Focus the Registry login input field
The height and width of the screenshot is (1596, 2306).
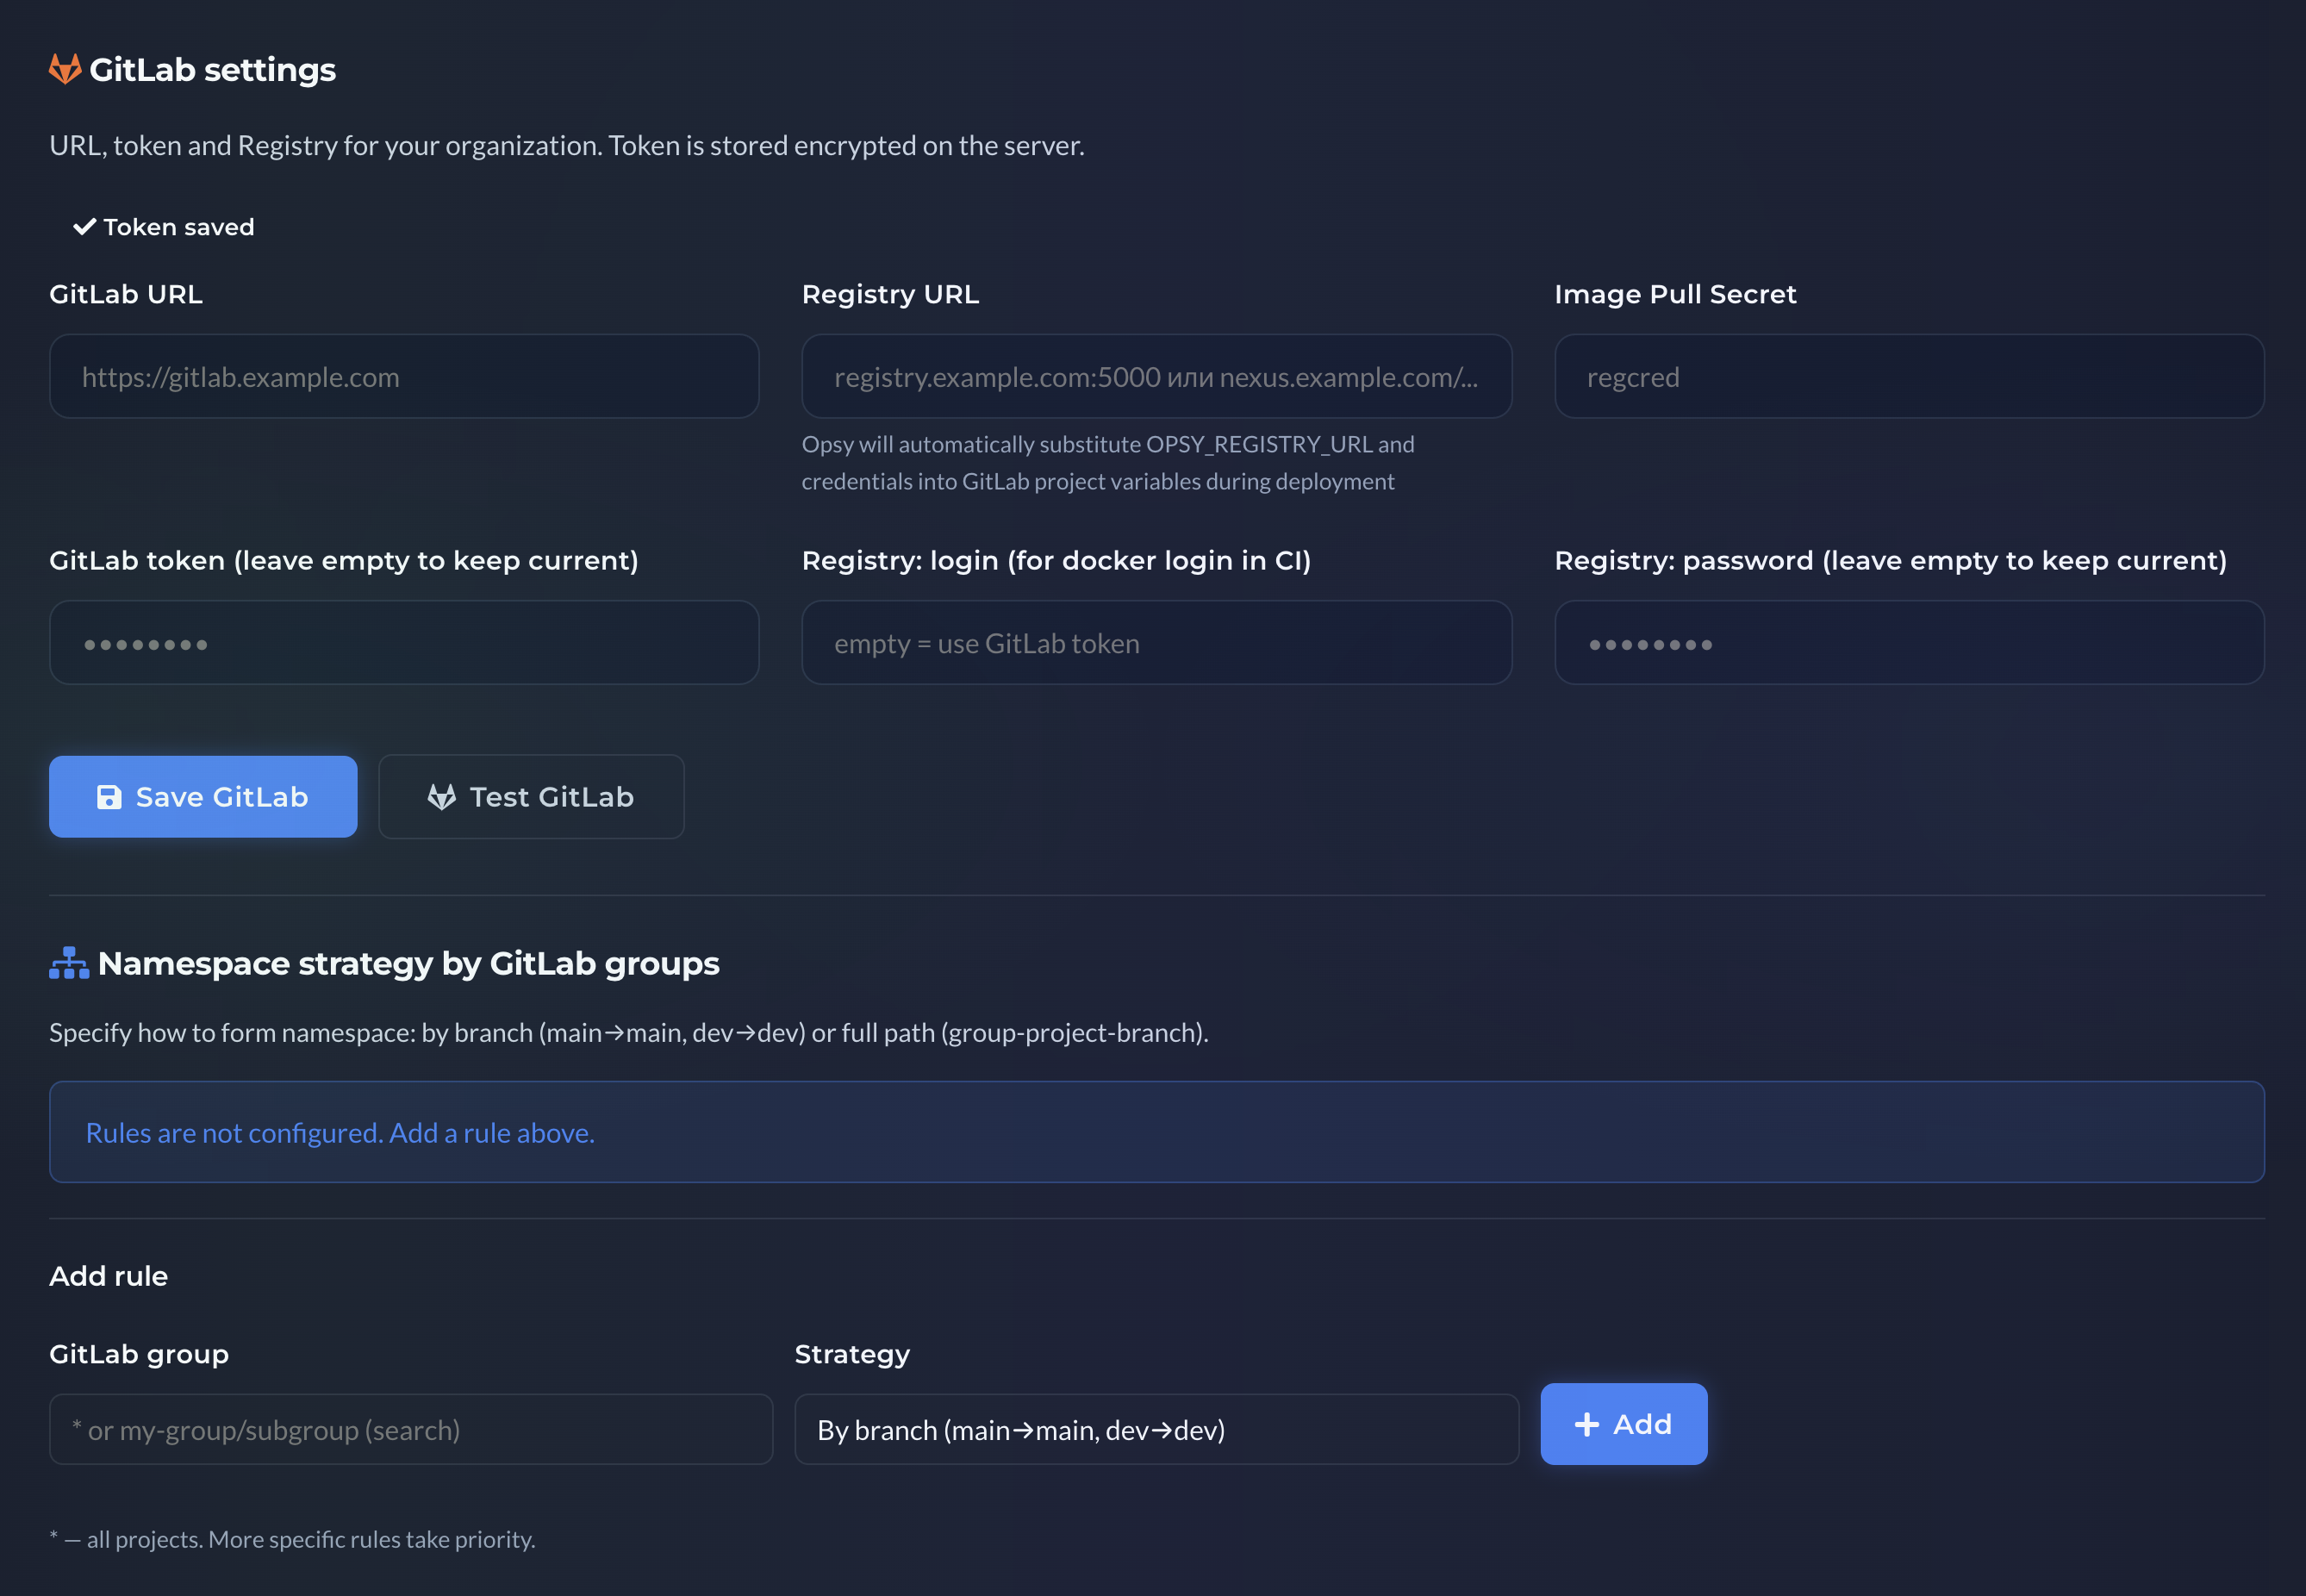(1156, 642)
